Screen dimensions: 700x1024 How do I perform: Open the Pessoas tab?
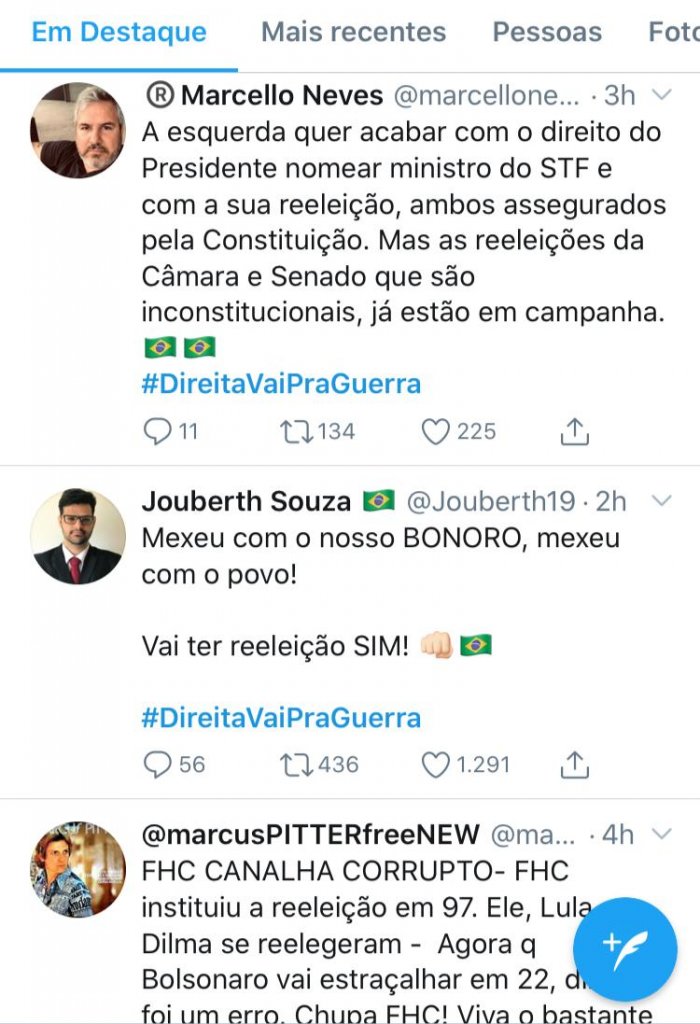(547, 32)
